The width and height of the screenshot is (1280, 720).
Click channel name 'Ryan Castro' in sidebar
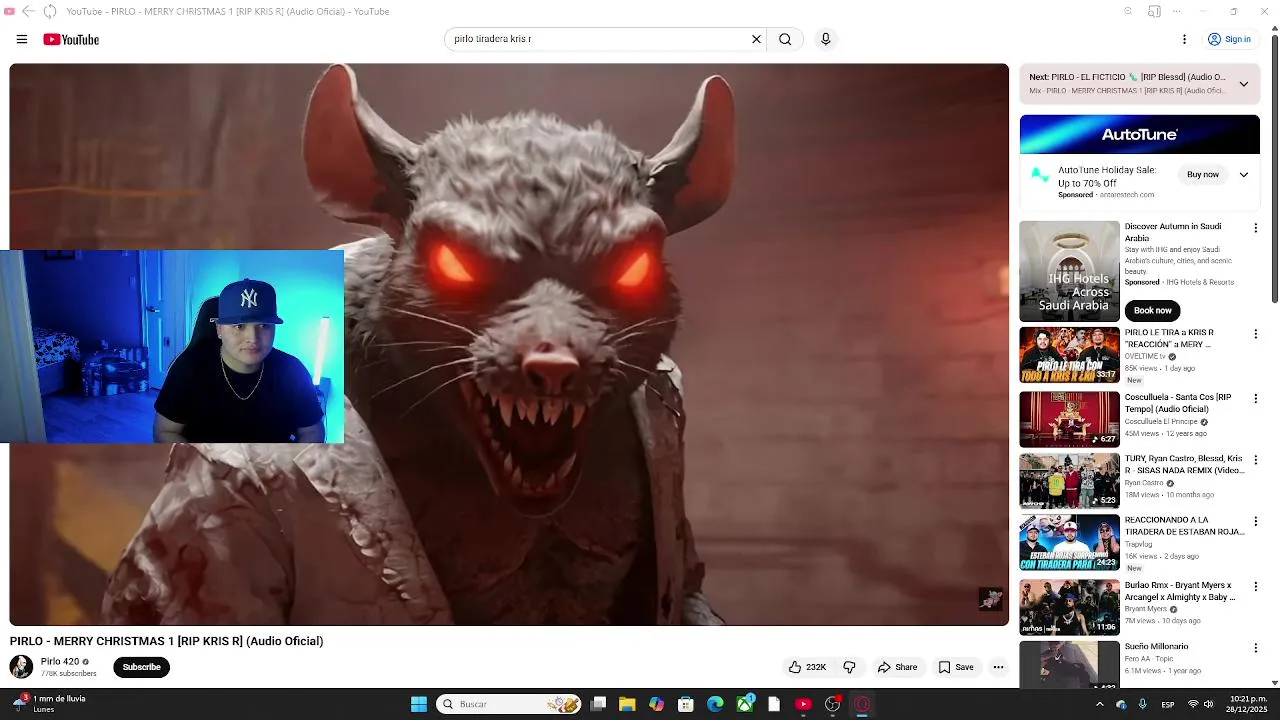[x=1145, y=483]
